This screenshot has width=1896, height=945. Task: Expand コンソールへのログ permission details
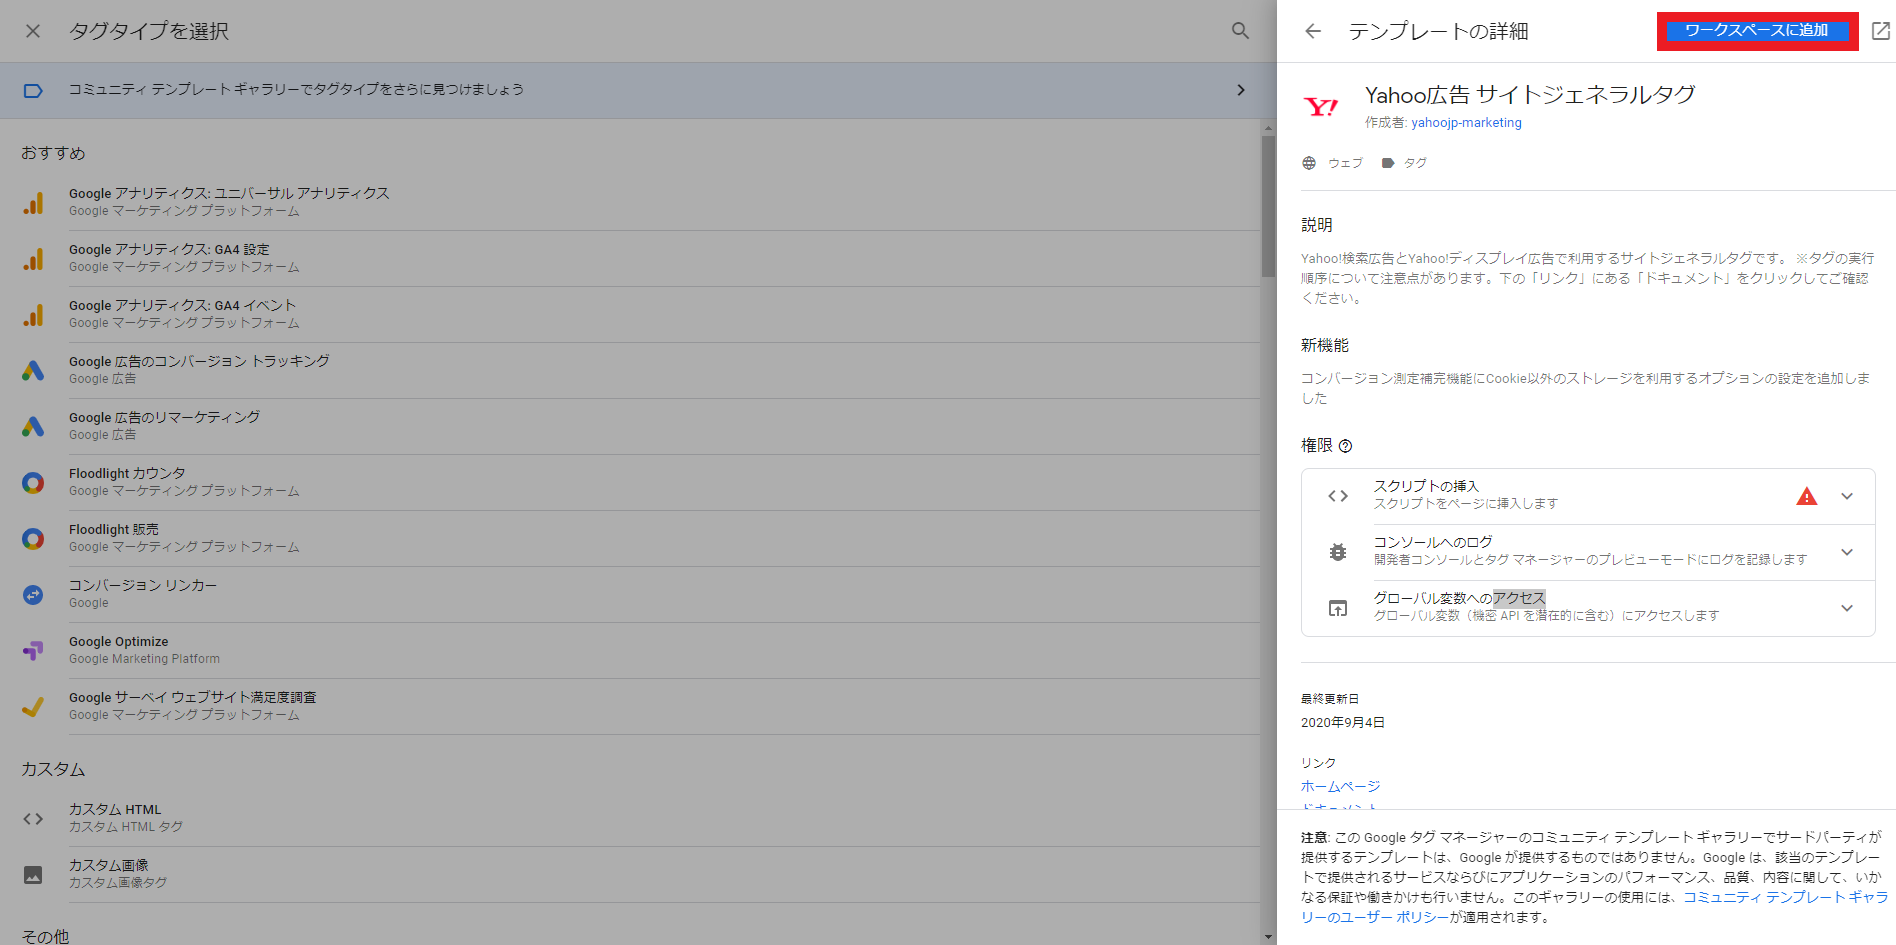1847,552
